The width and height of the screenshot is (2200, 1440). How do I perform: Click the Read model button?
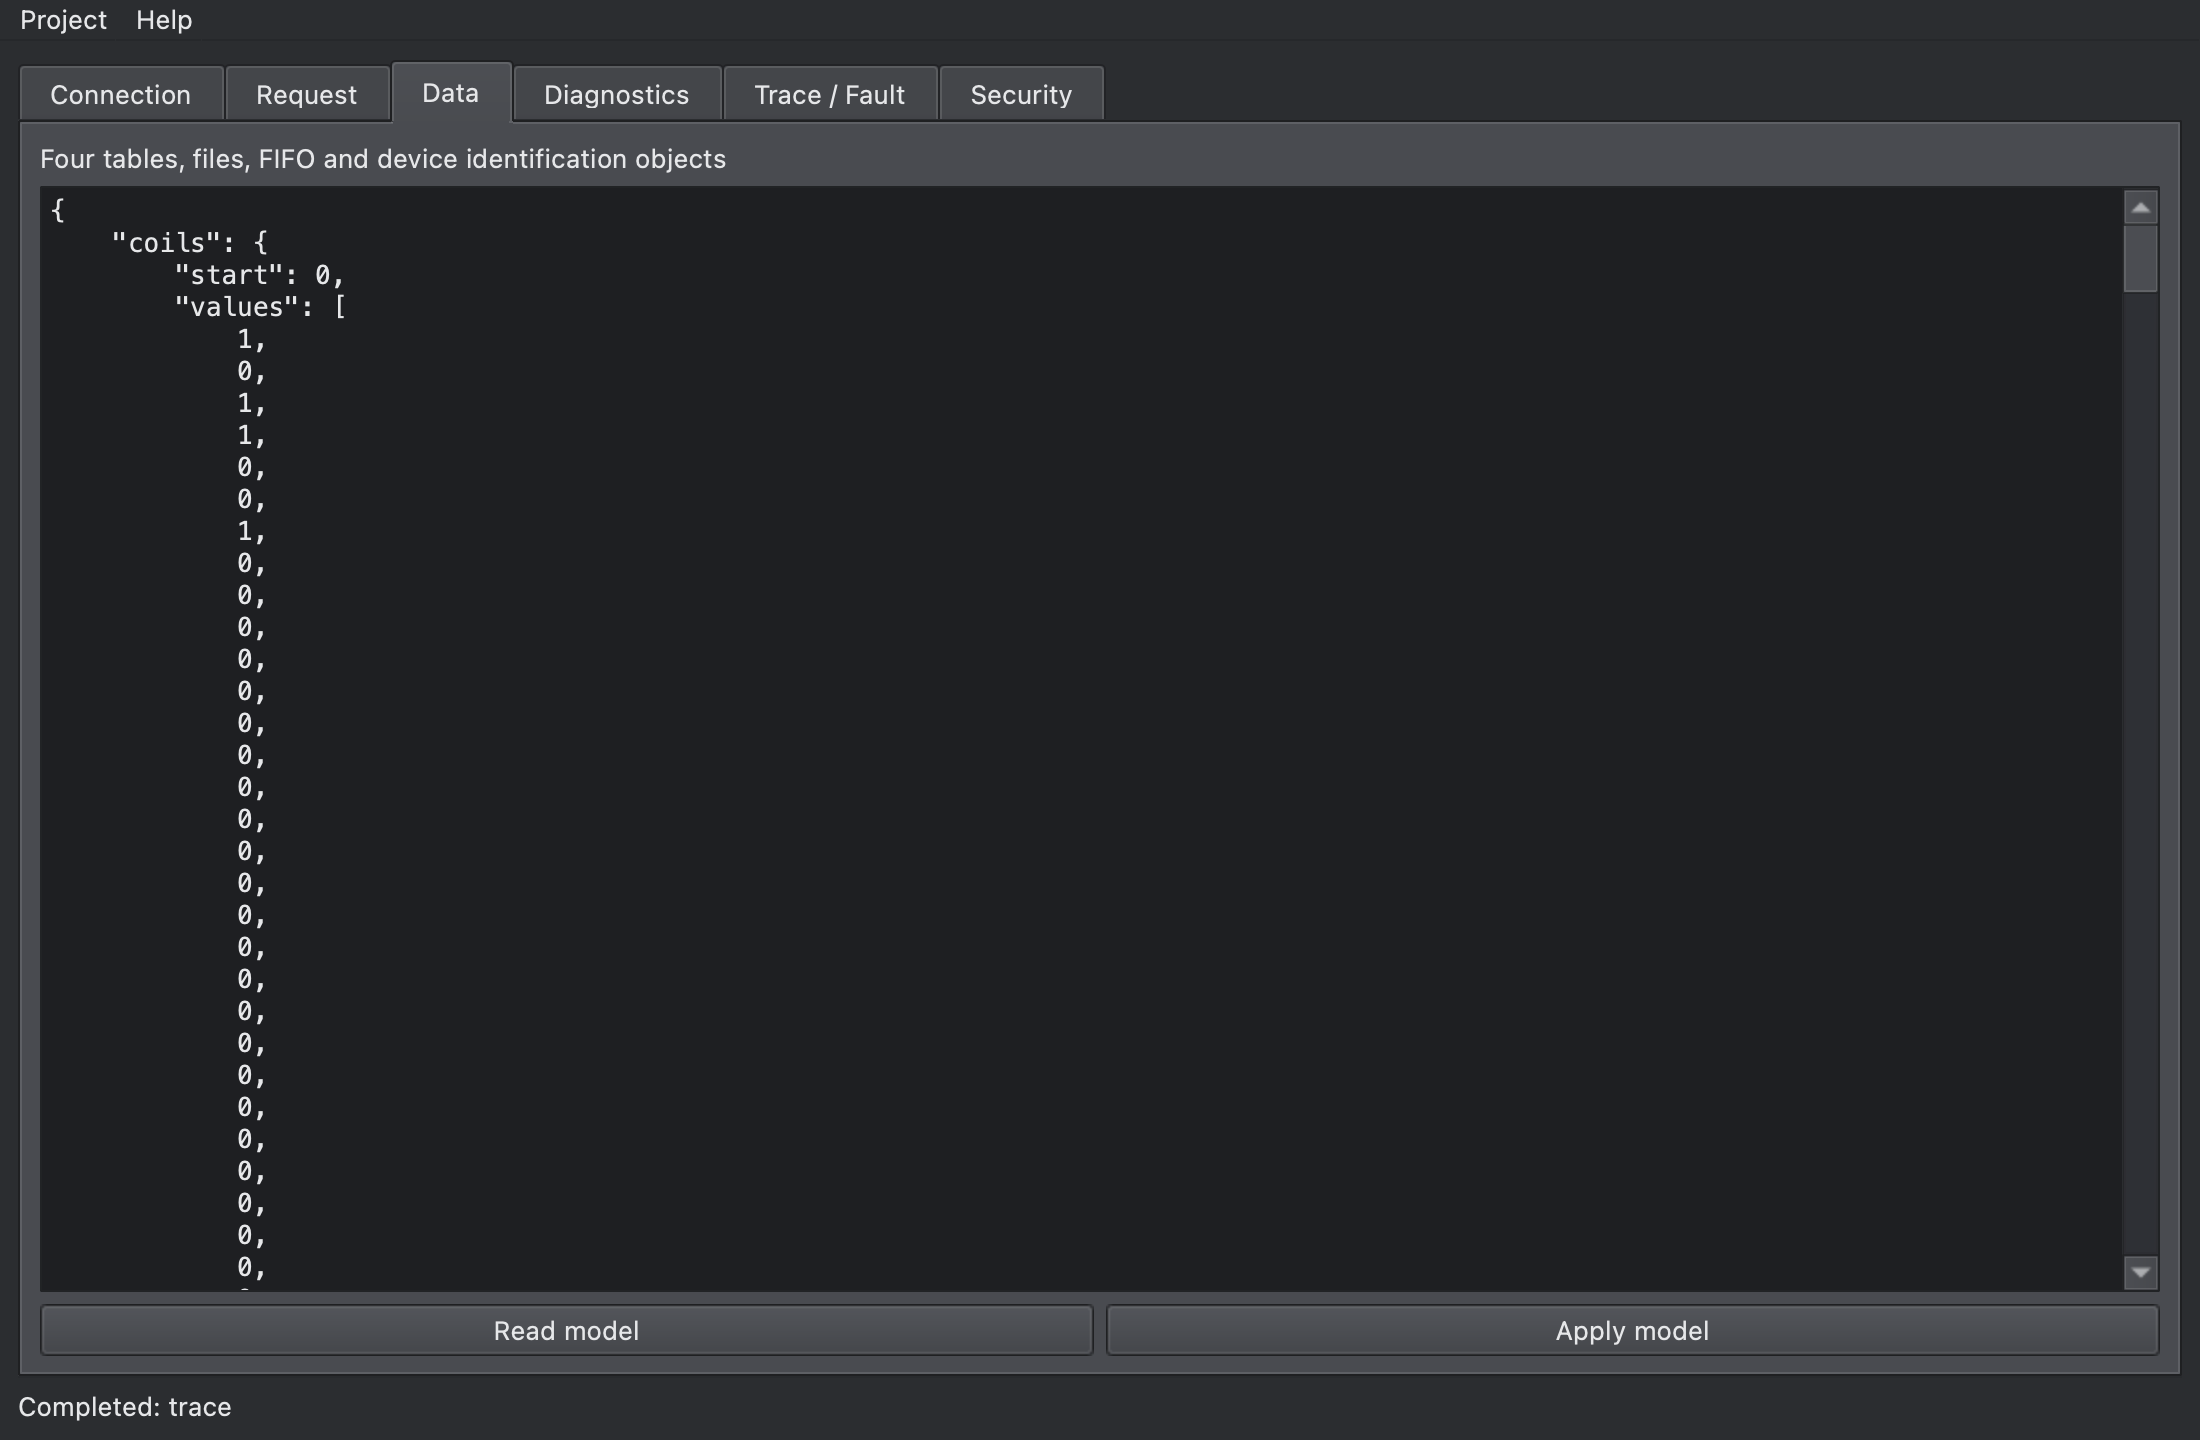(x=566, y=1331)
